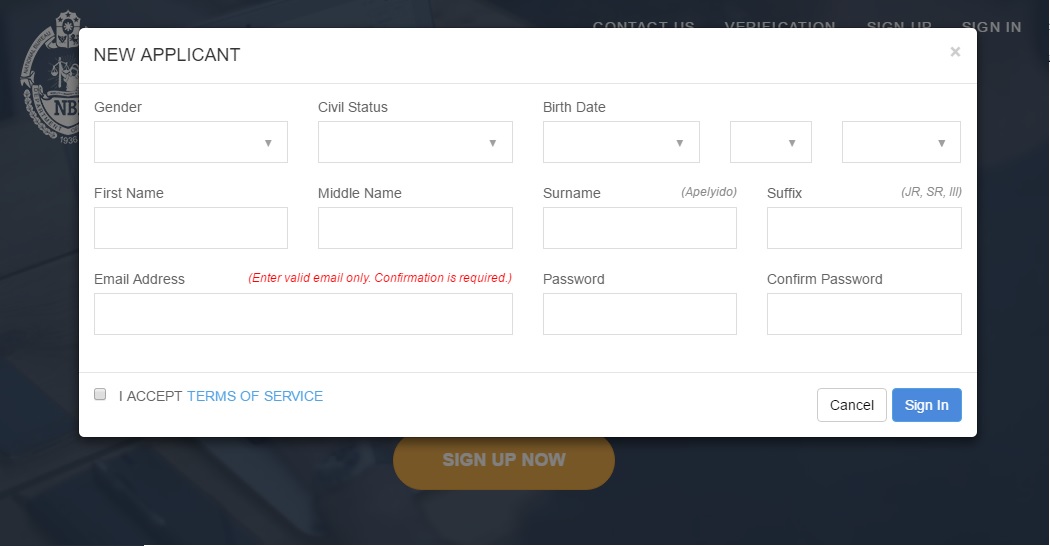
Task: Click the Sign Up Now button
Action: 504,460
